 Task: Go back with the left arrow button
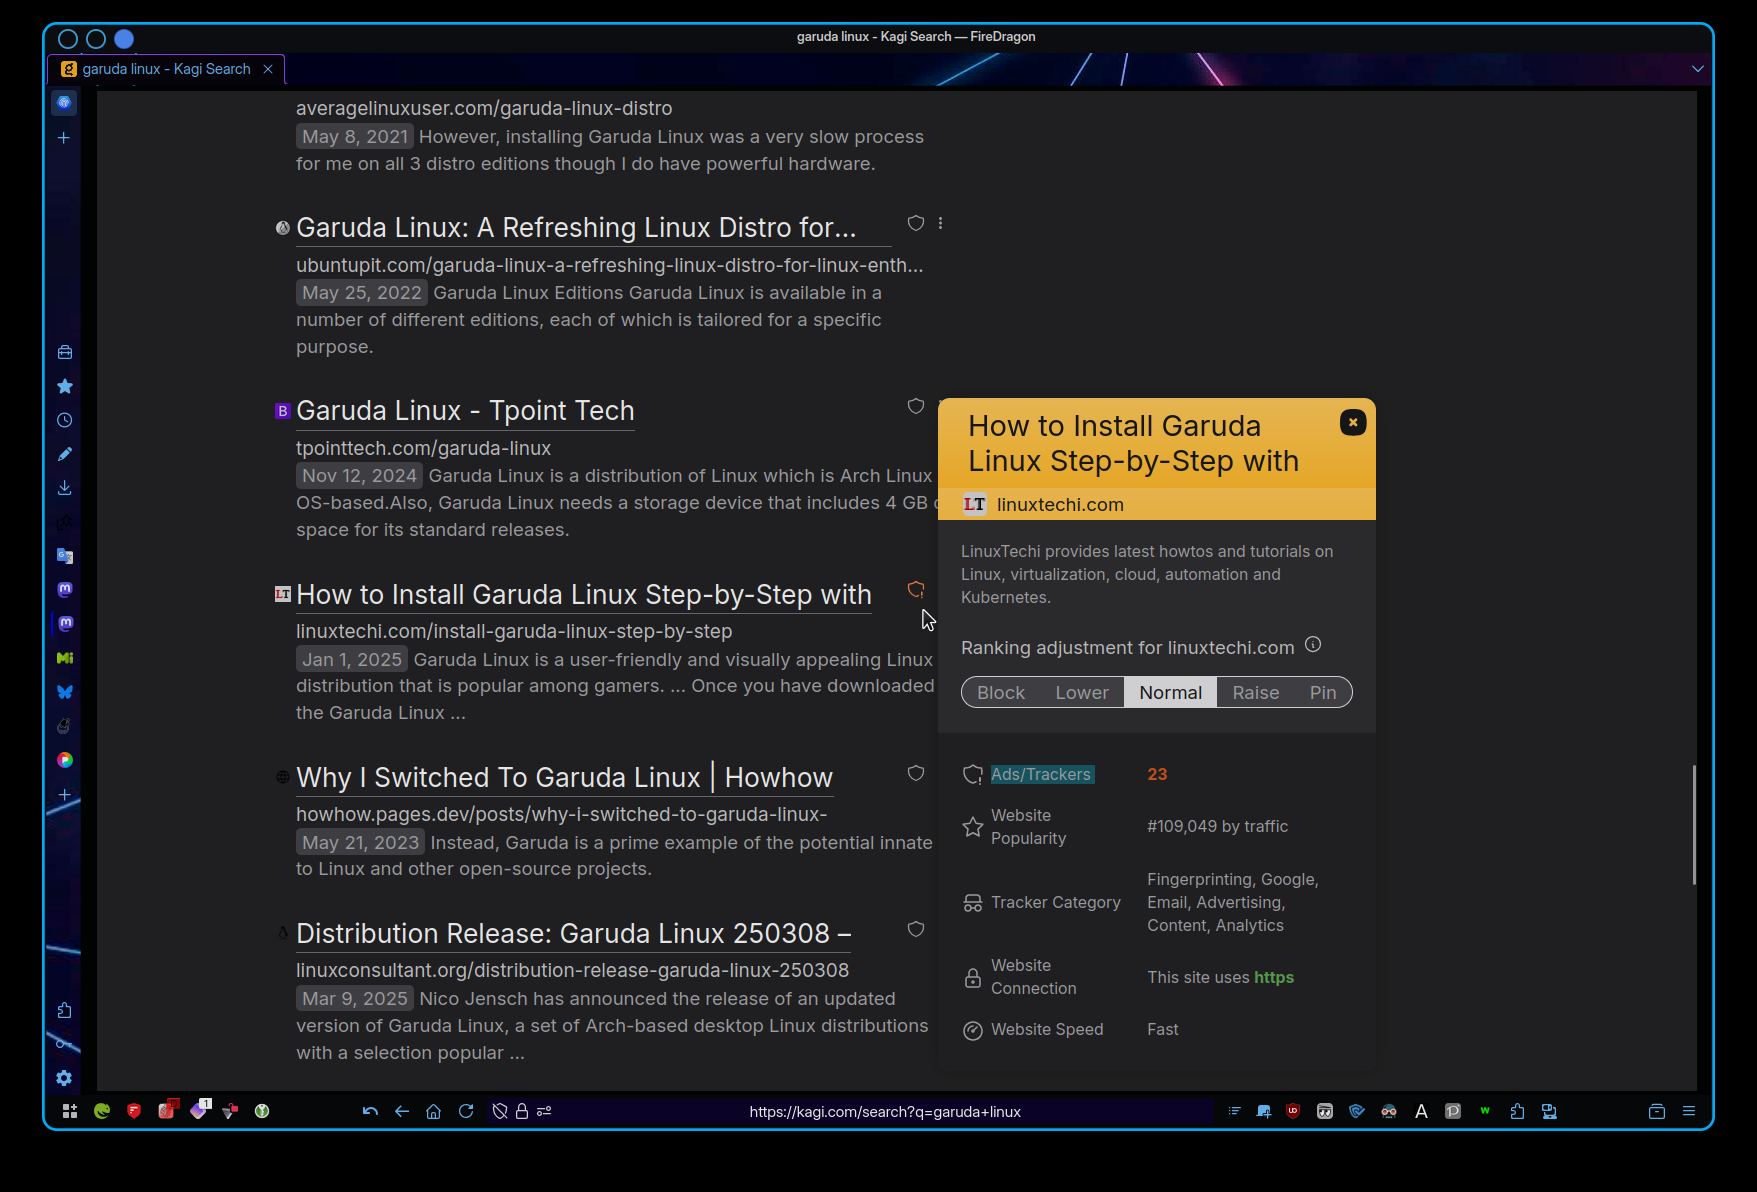click(402, 1111)
